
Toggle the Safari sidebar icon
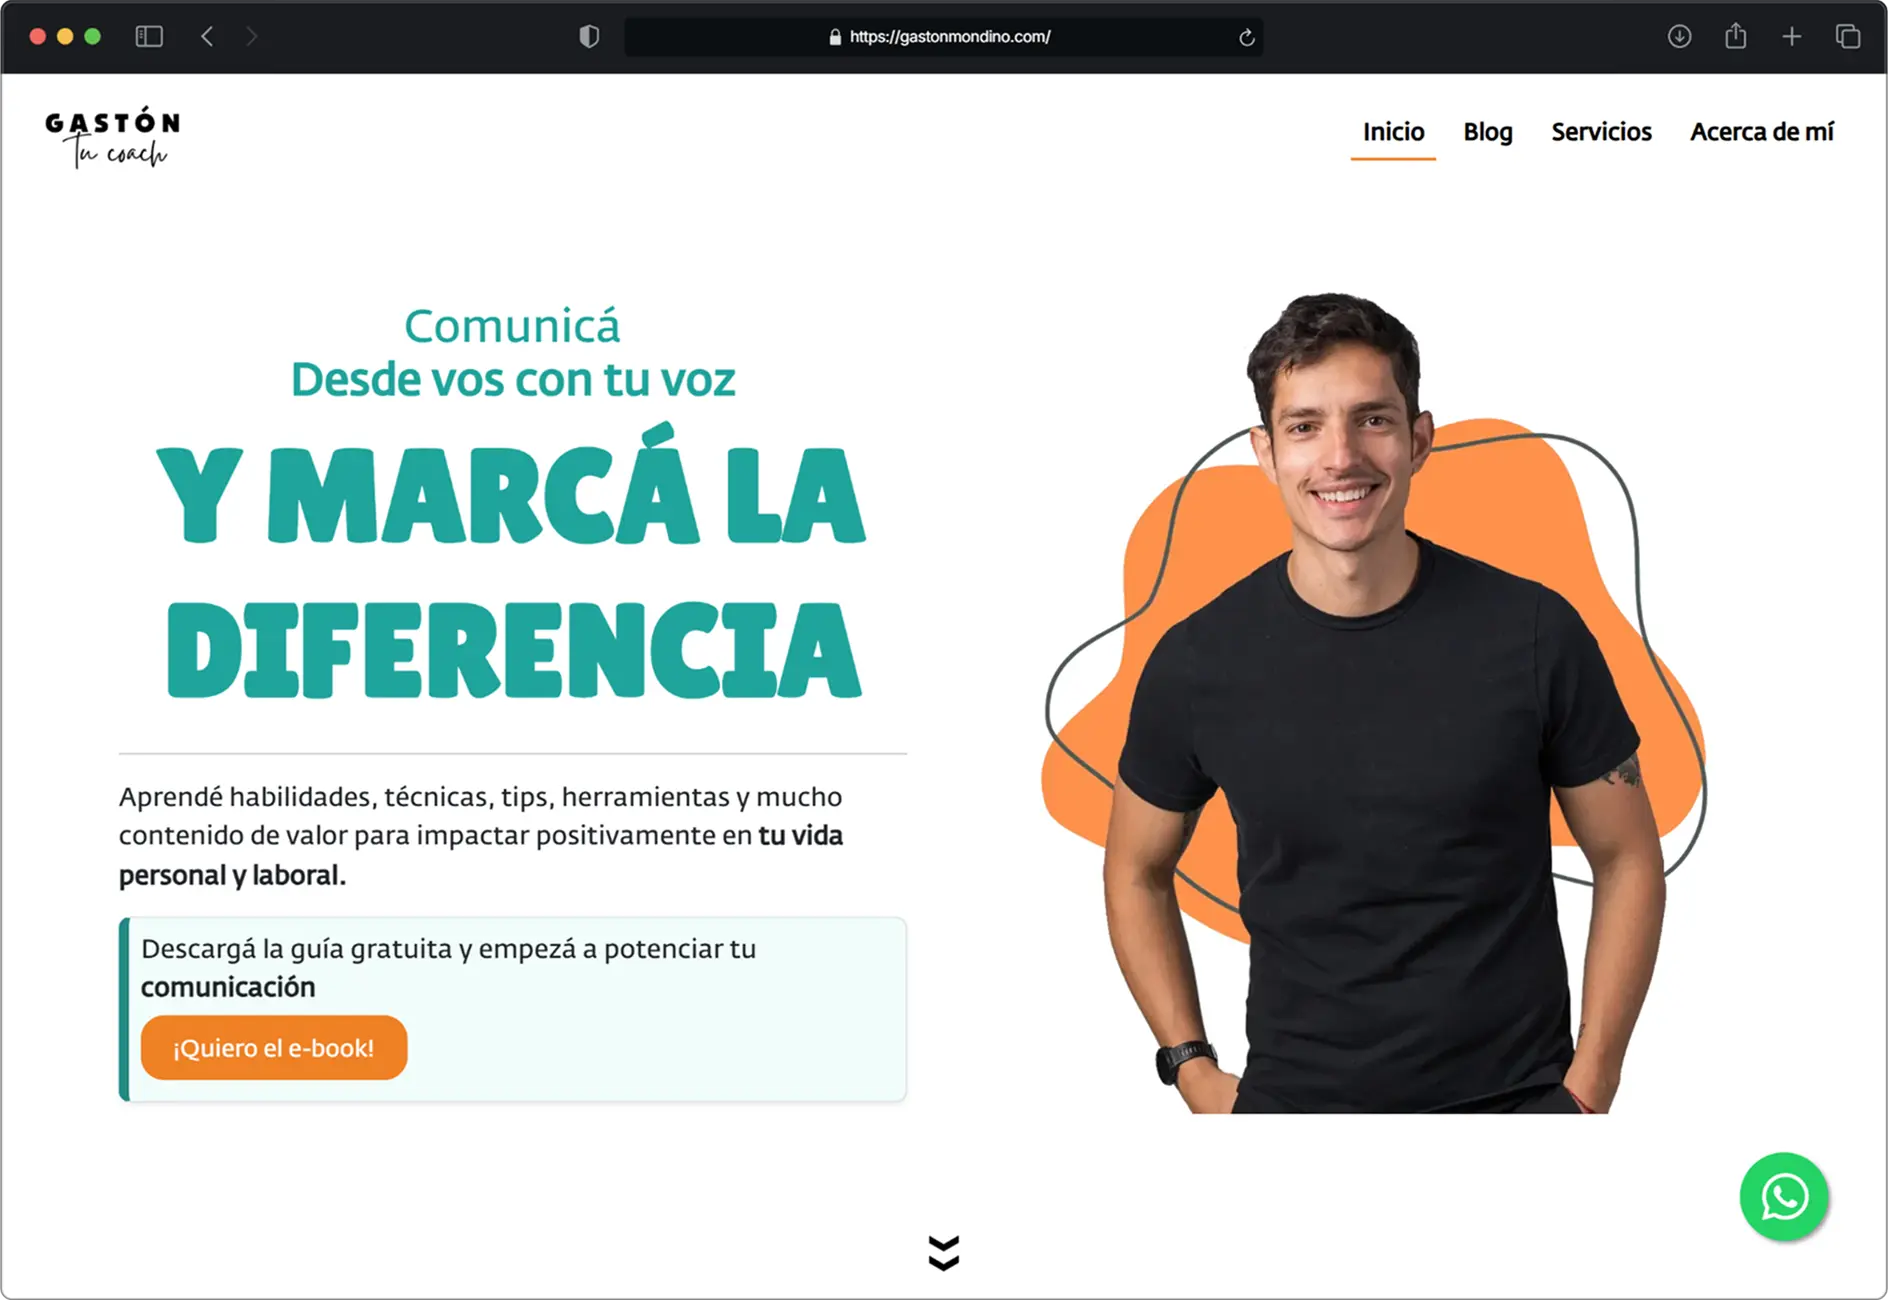point(149,37)
